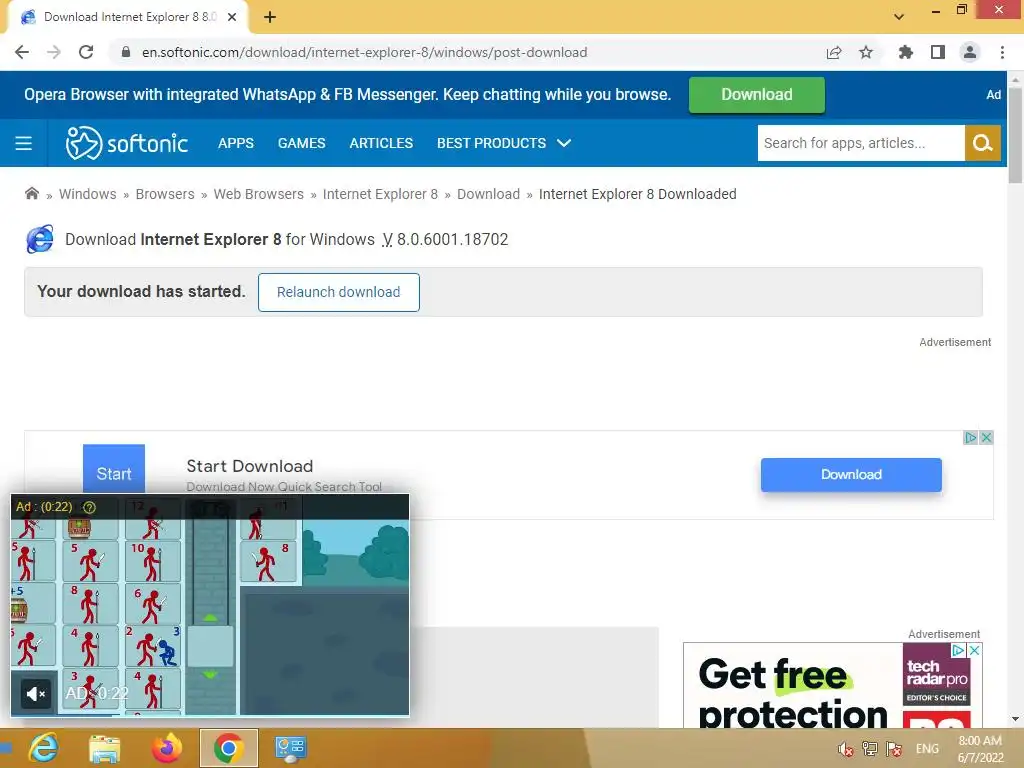This screenshot has height=768, width=1024.
Task: Click the Start Download ad headline
Action: click(249, 466)
